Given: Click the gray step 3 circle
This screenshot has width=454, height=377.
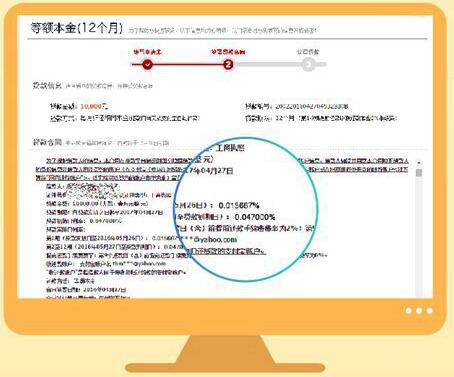Looking at the screenshot, I should [x=309, y=64].
